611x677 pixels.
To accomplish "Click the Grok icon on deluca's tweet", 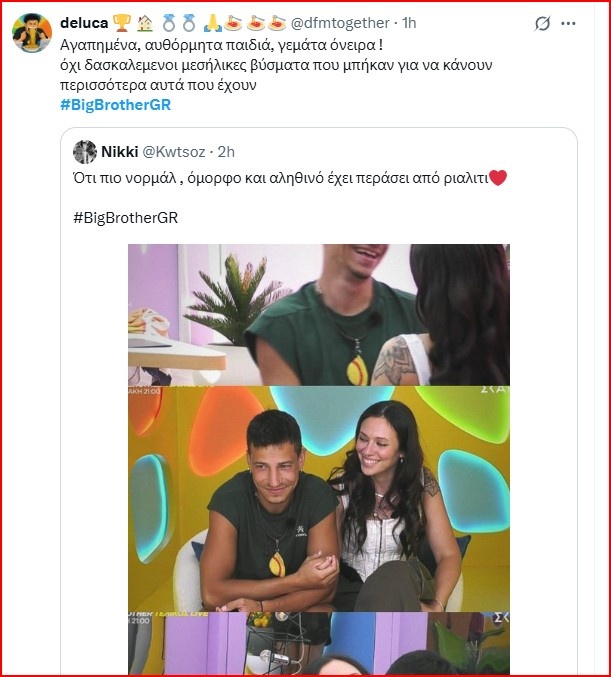I will [543, 23].
